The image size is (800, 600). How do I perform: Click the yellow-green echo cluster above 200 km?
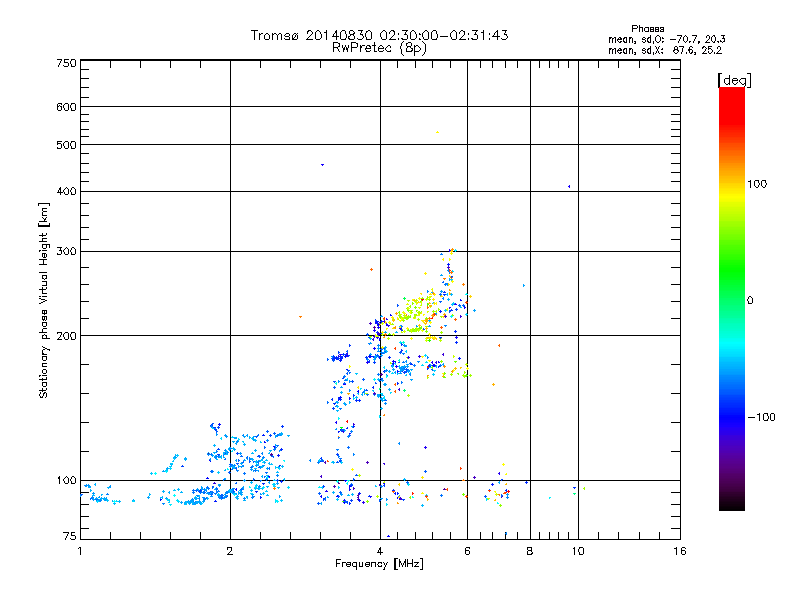pos(413,312)
